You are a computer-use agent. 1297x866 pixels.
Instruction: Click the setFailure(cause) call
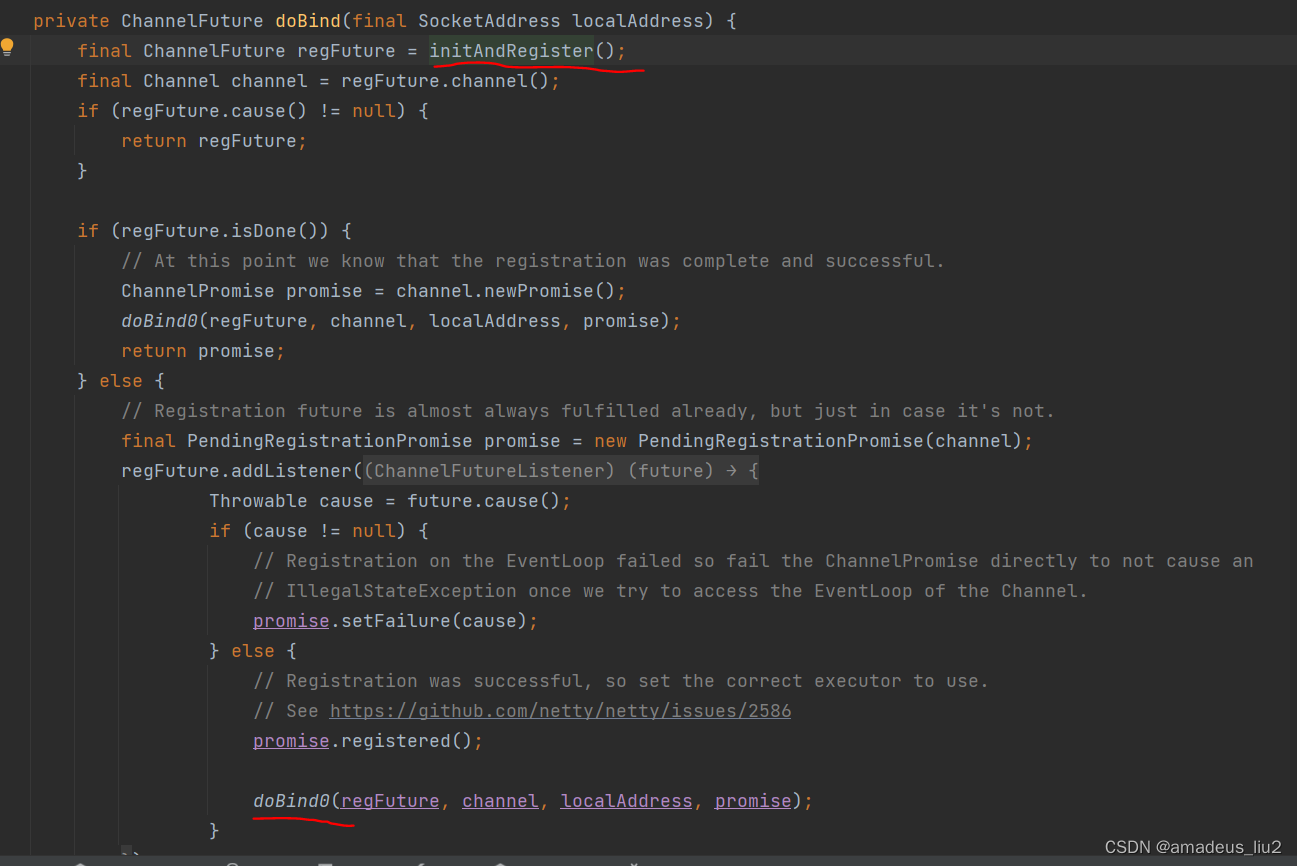[x=434, y=621]
